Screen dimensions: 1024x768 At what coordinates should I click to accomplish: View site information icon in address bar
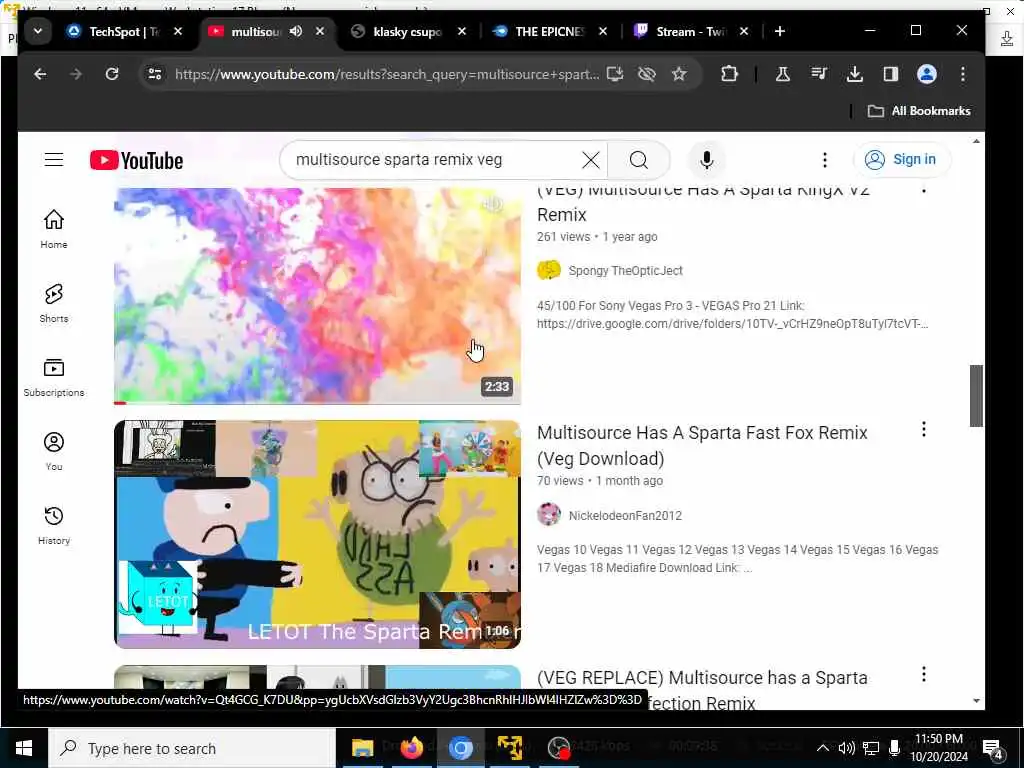155,74
